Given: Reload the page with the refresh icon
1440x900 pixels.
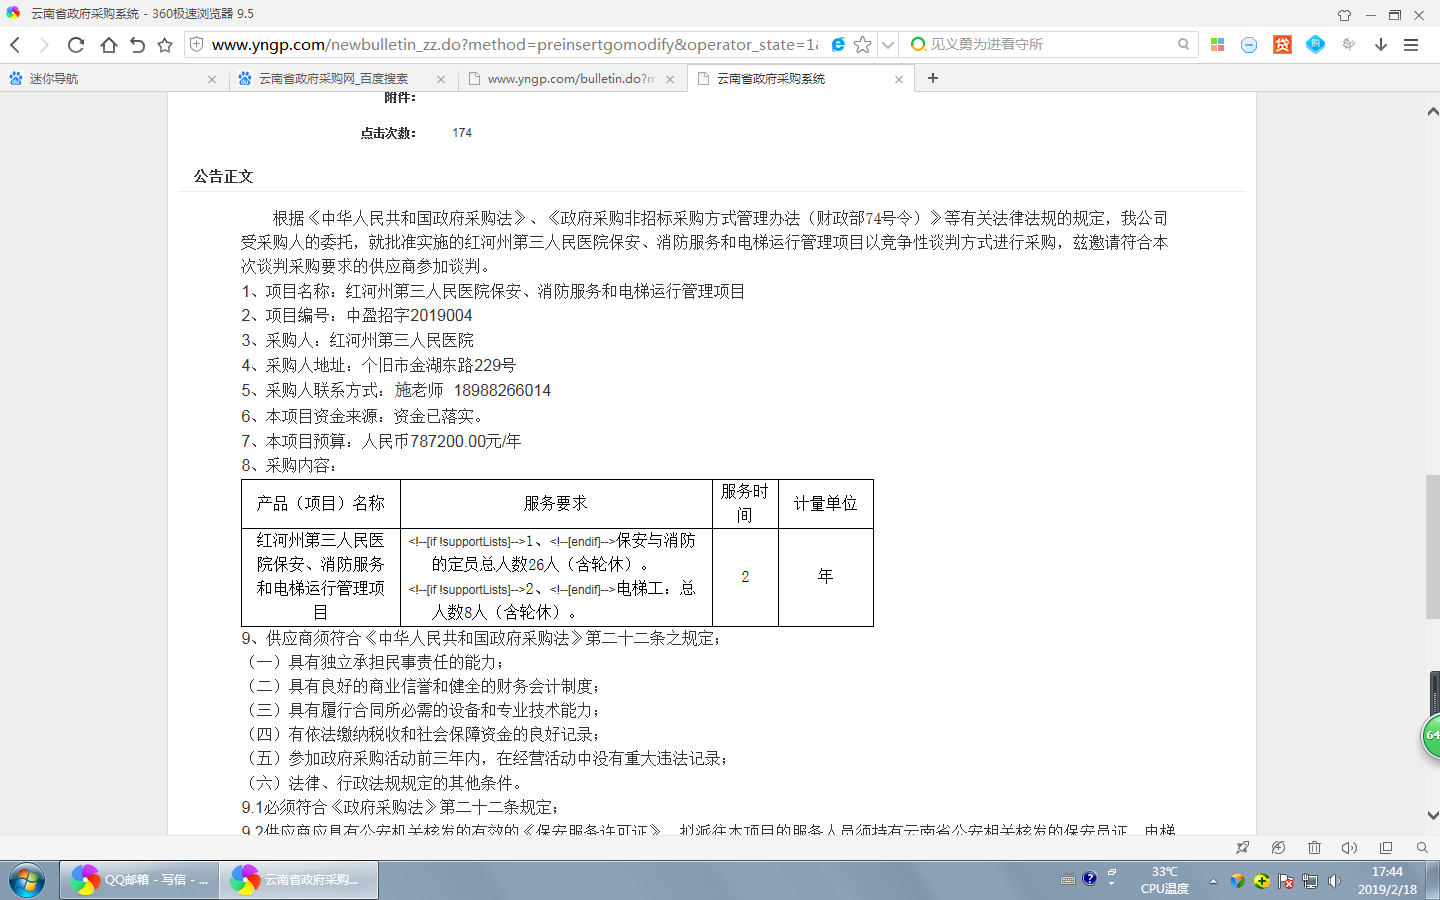Looking at the screenshot, I should point(76,45).
